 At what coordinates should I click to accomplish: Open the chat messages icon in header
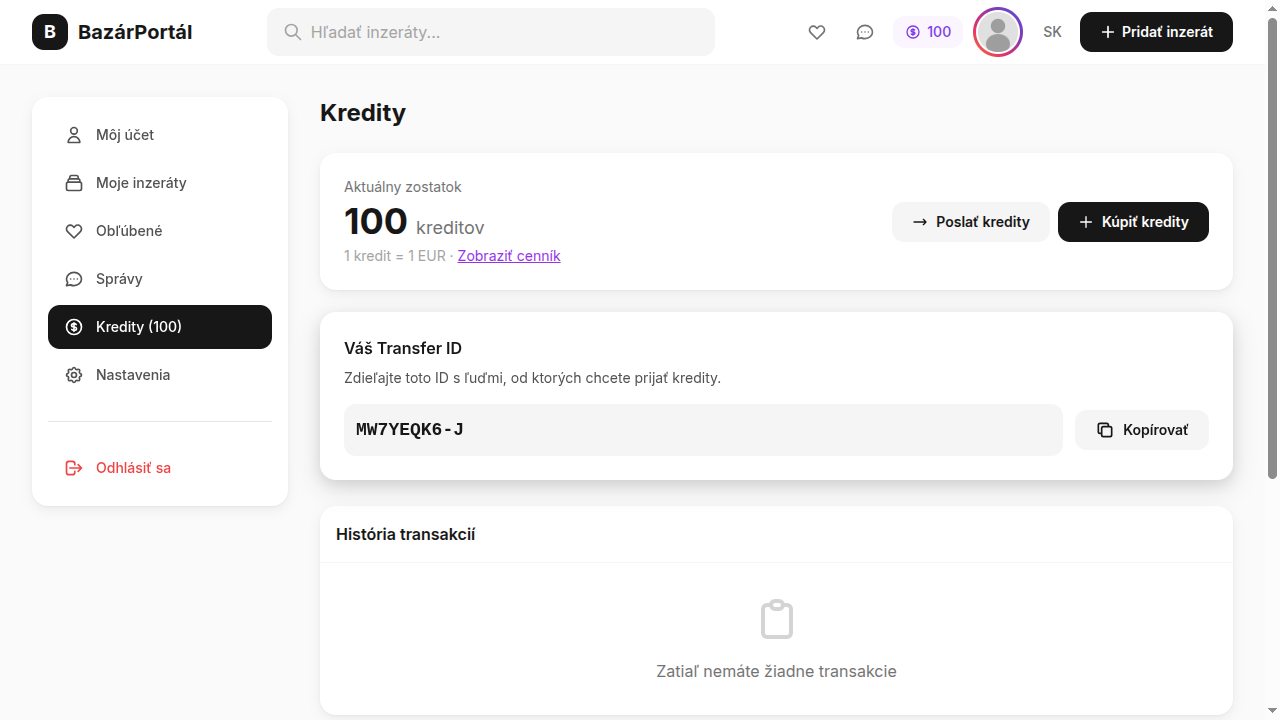[864, 32]
